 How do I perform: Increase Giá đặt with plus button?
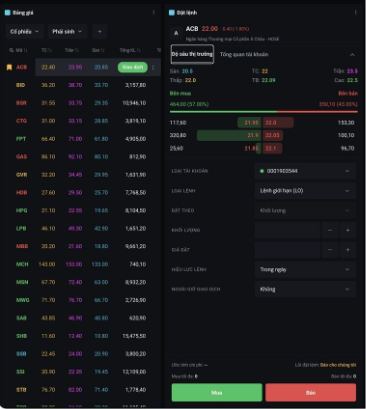348,250
